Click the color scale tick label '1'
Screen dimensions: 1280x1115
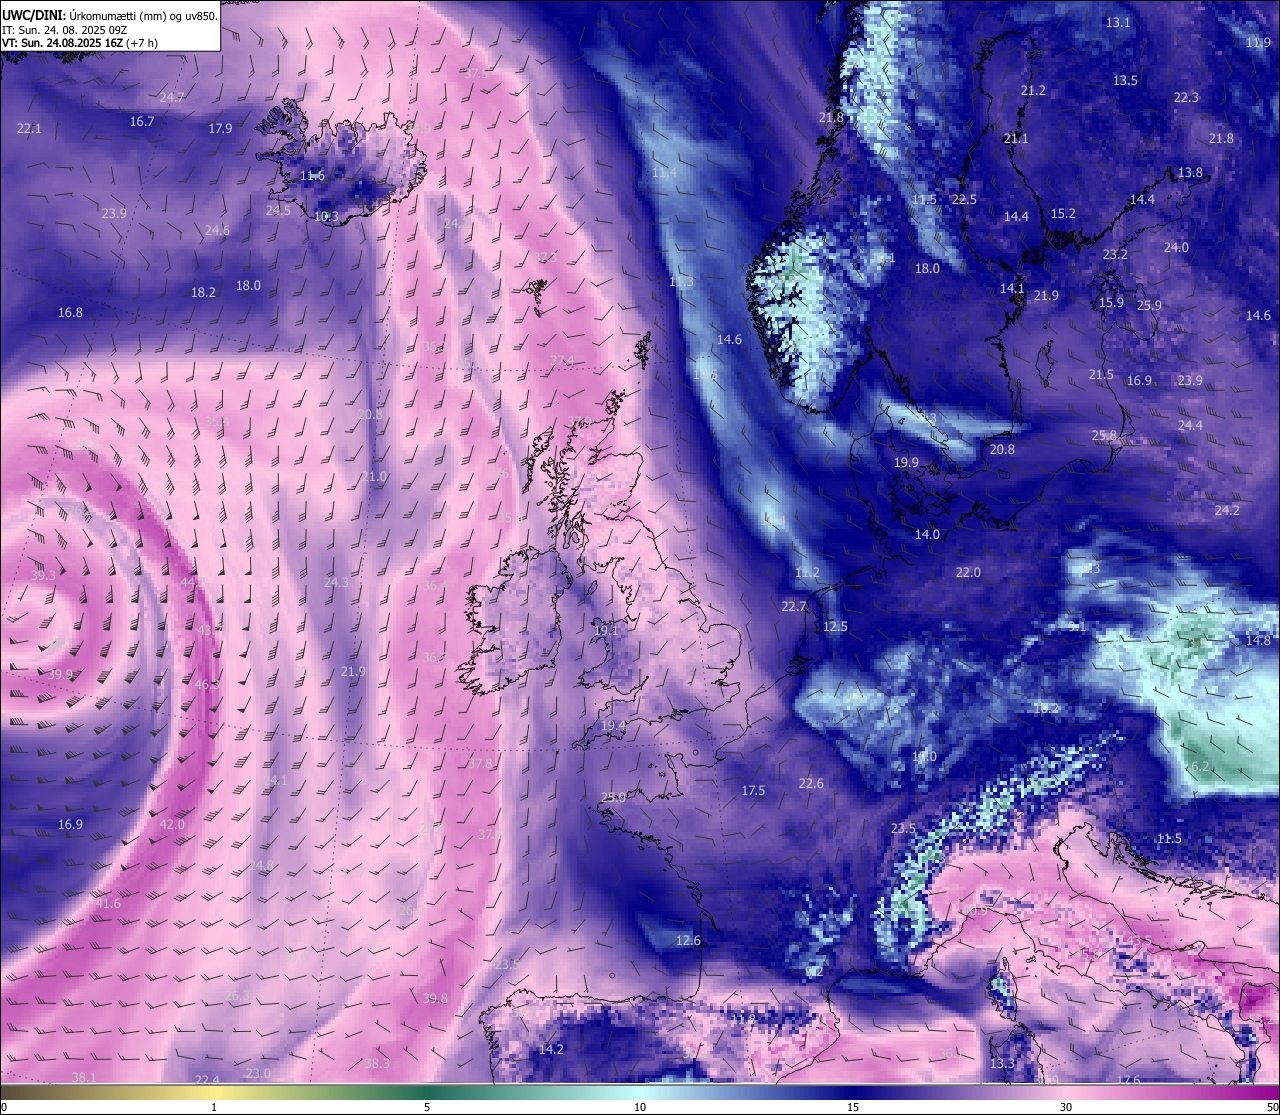pyautogui.click(x=214, y=1107)
